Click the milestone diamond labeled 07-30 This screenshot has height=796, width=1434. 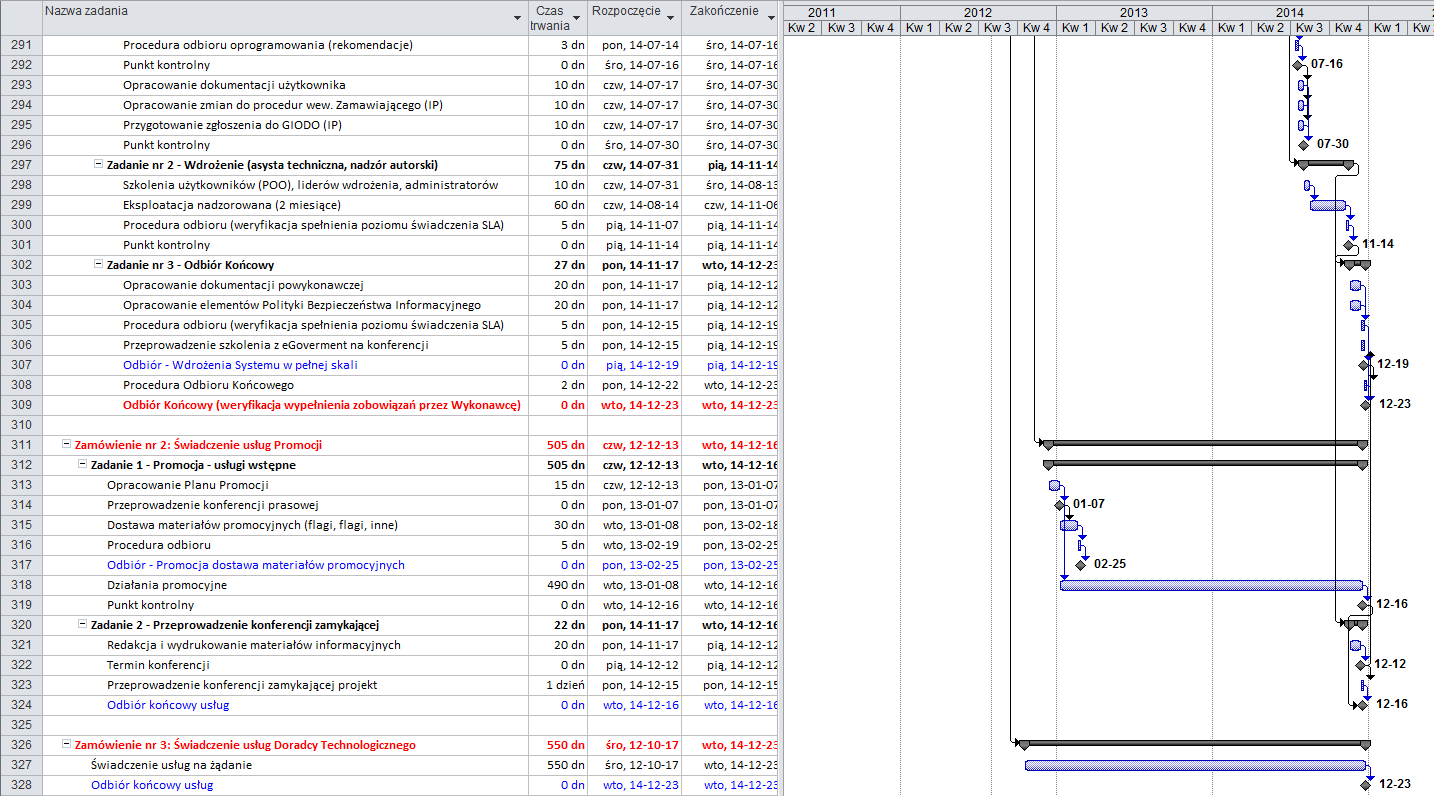[x=1303, y=145]
